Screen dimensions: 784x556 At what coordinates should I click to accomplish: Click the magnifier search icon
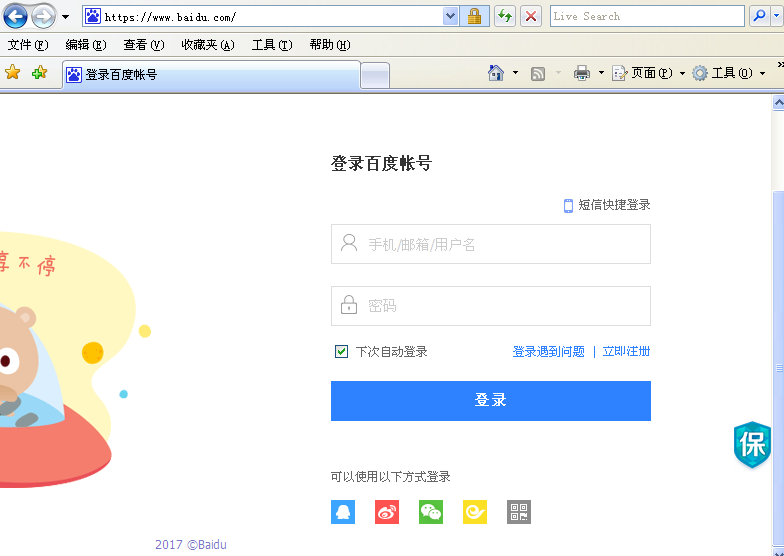click(x=760, y=16)
